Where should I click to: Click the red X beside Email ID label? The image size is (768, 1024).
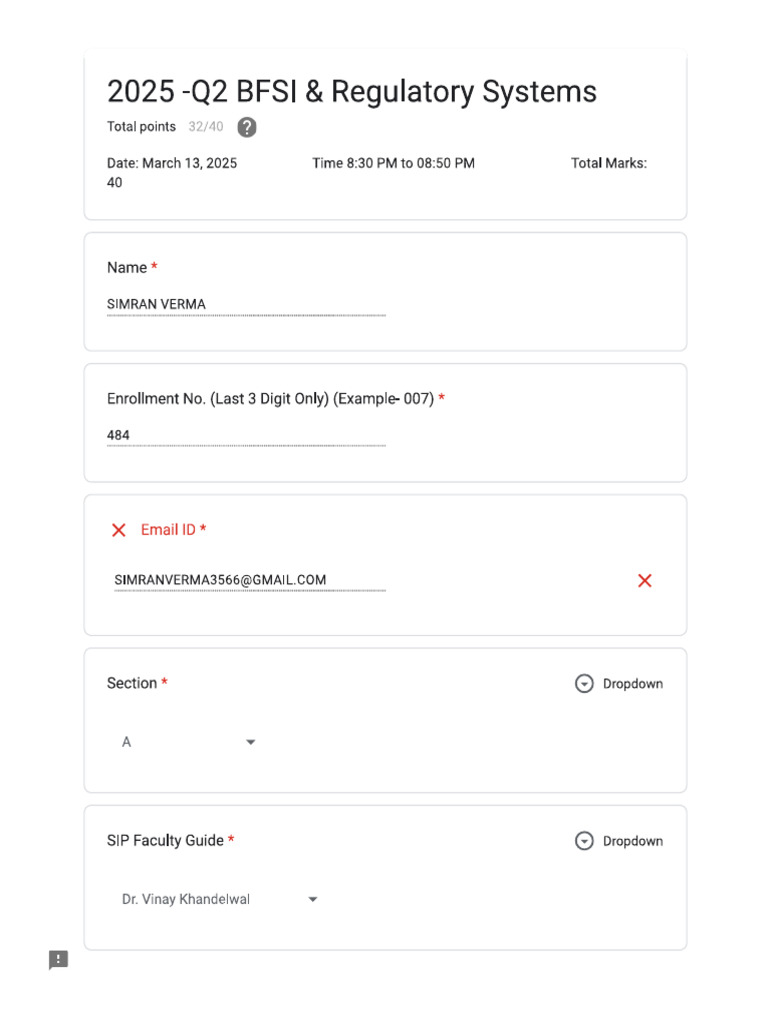click(119, 530)
